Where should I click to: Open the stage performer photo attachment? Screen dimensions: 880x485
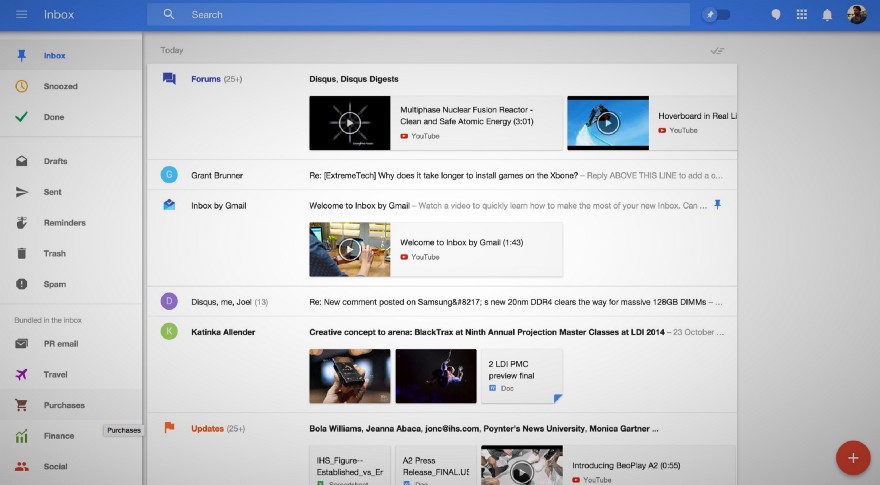[x=436, y=376]
